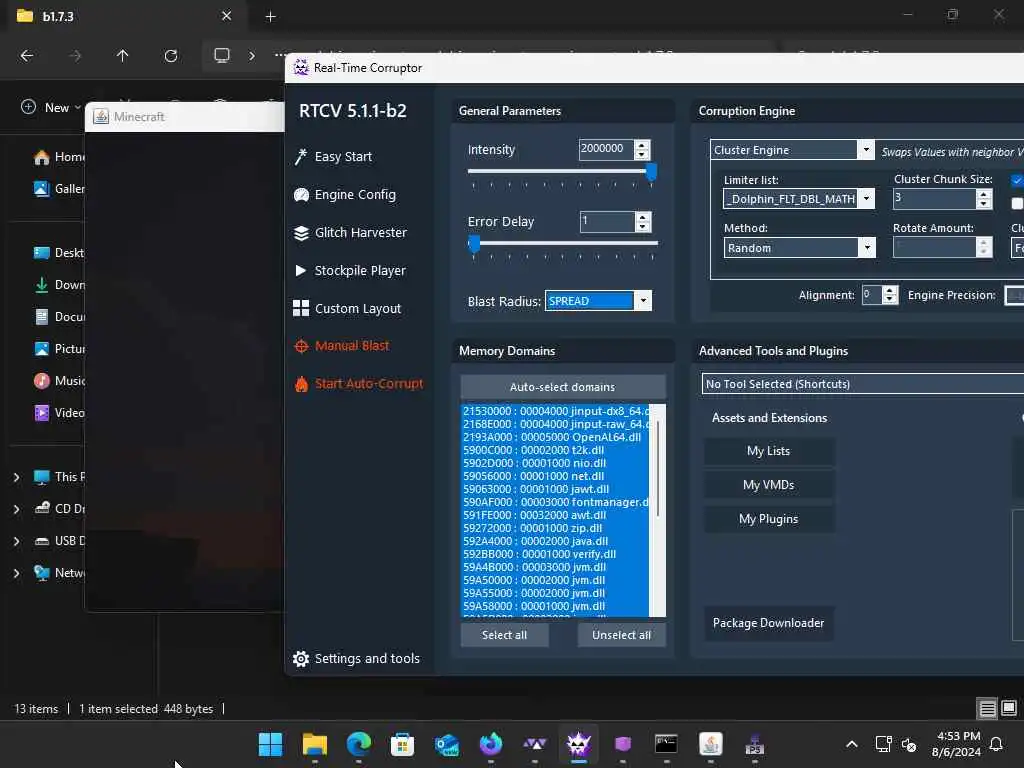Click the Custom Layout grid icon
This screenshot has height=768, width=1024.
(x=301, y=308)
